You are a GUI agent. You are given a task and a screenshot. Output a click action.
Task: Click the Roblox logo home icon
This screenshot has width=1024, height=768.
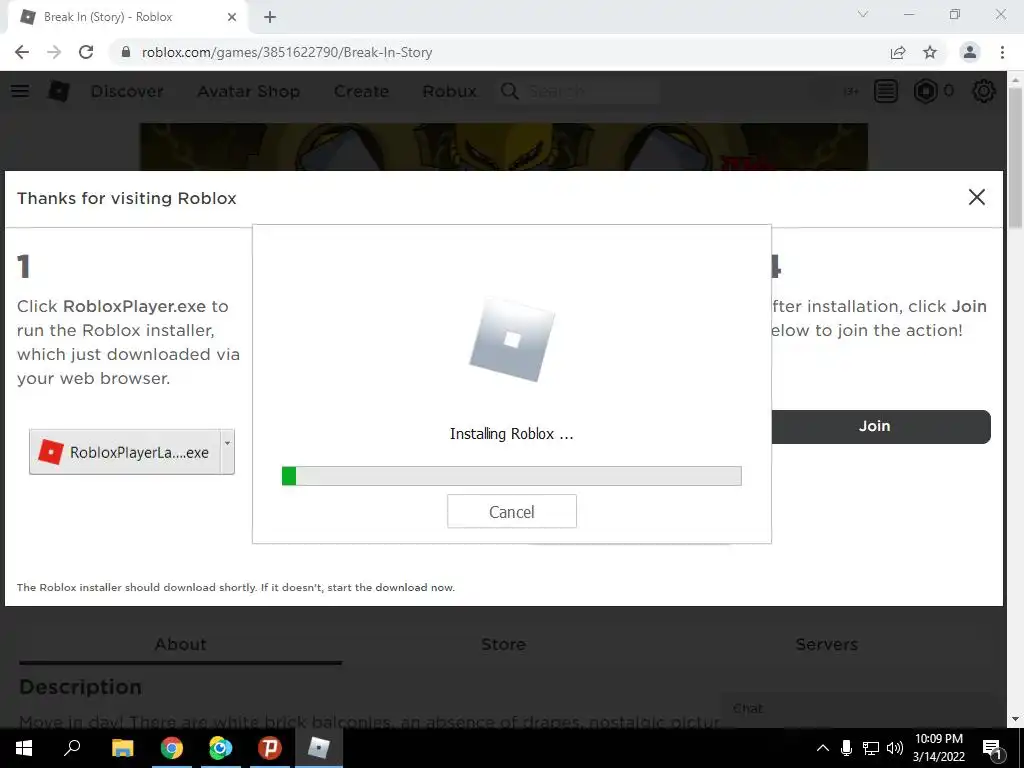coord(59,91)
